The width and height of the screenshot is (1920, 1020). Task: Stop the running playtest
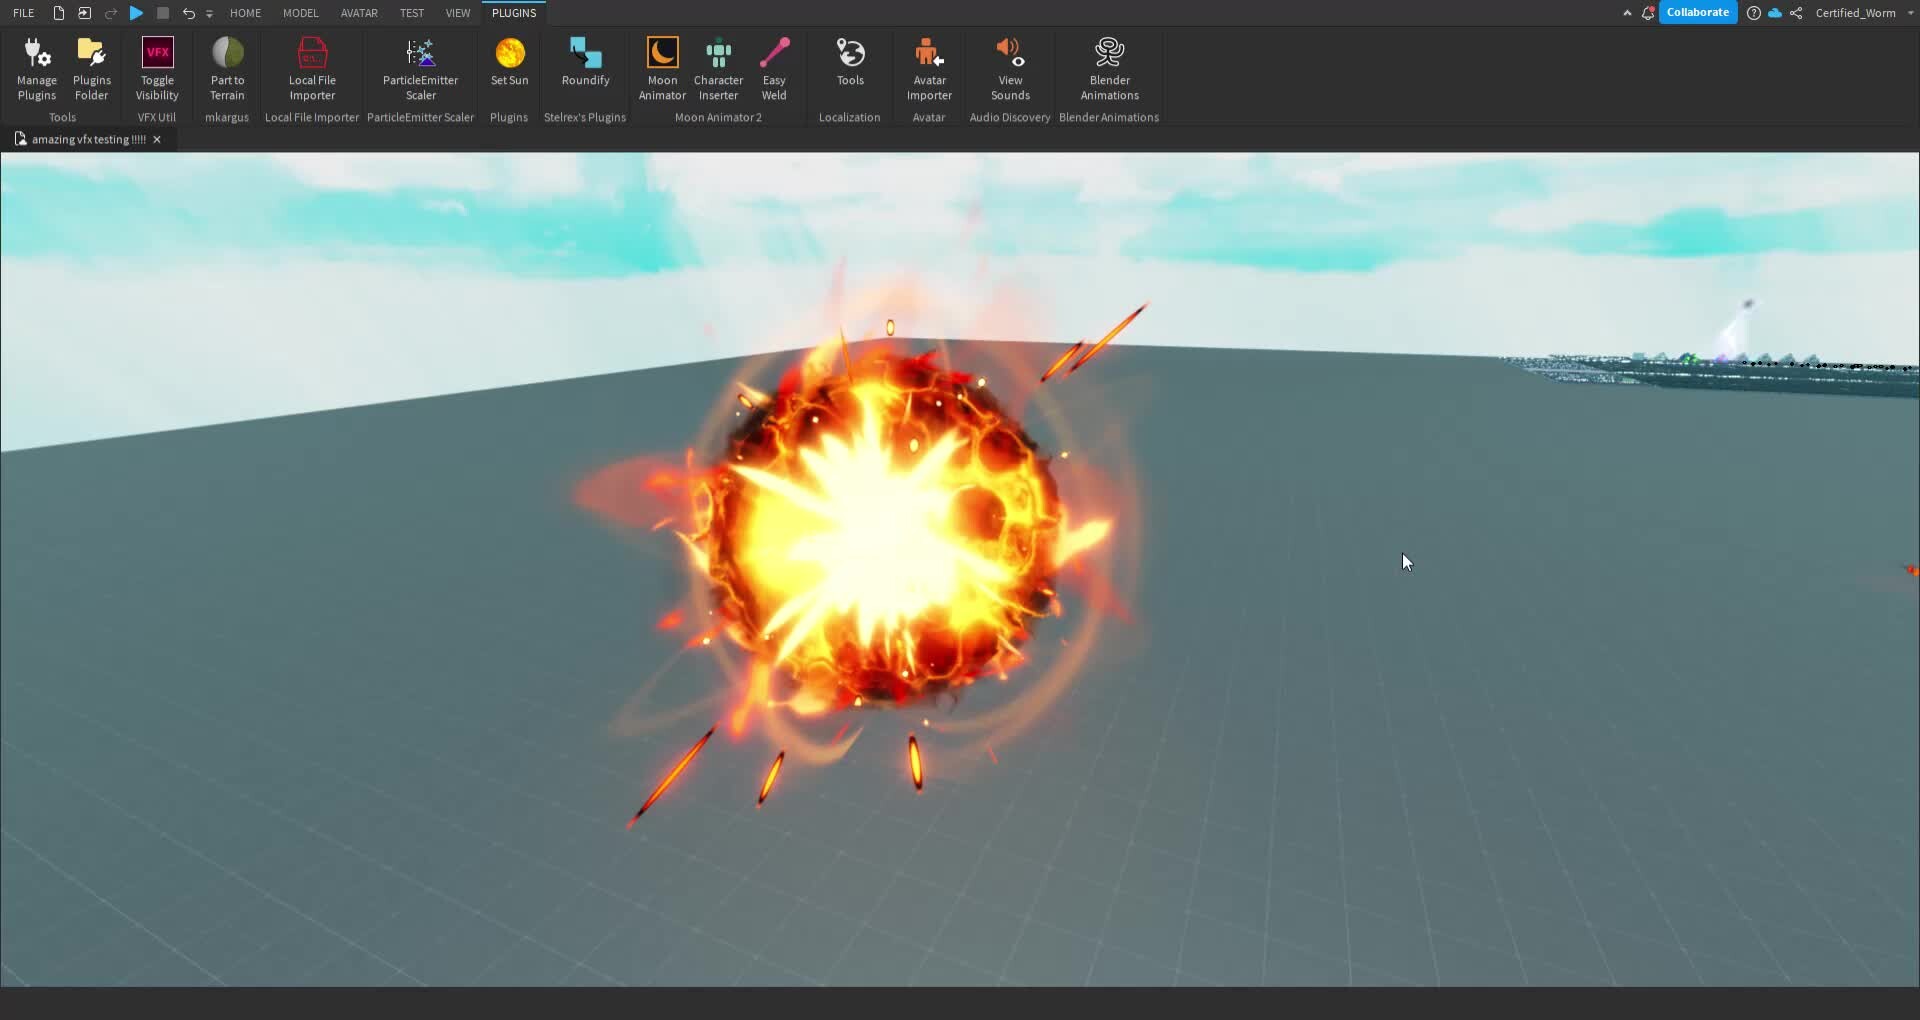coord(163,13)
